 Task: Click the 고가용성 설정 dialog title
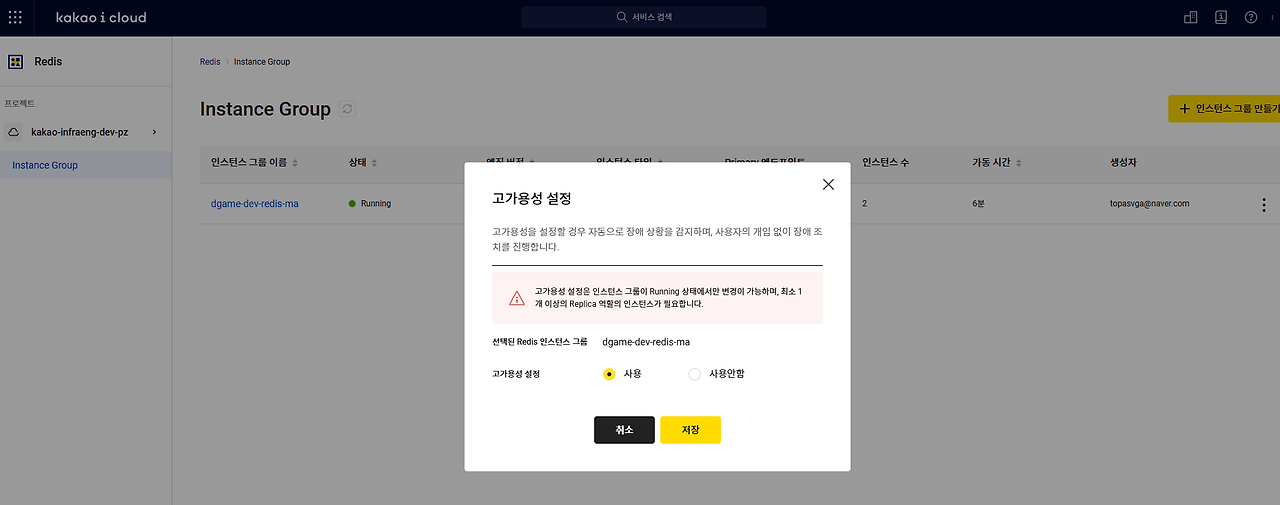point(532,198)
